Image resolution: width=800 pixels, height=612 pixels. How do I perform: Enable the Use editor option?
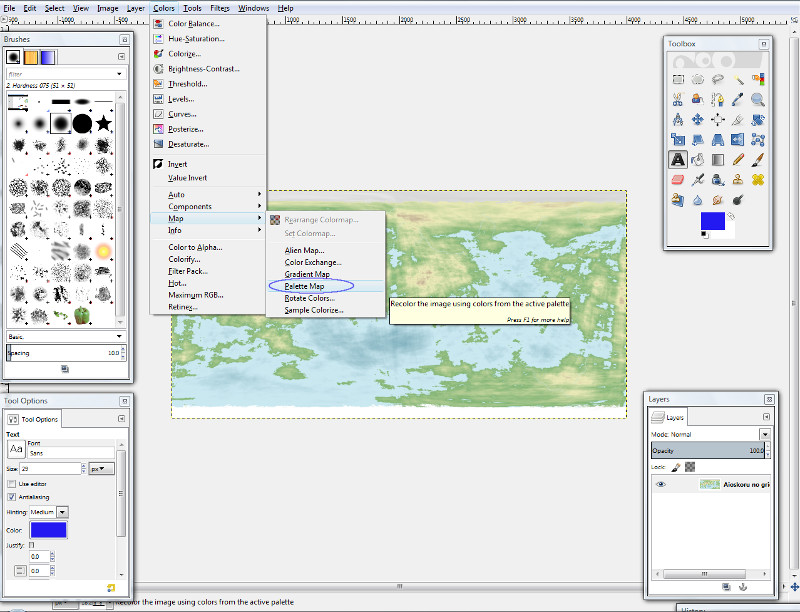[11, 484]
